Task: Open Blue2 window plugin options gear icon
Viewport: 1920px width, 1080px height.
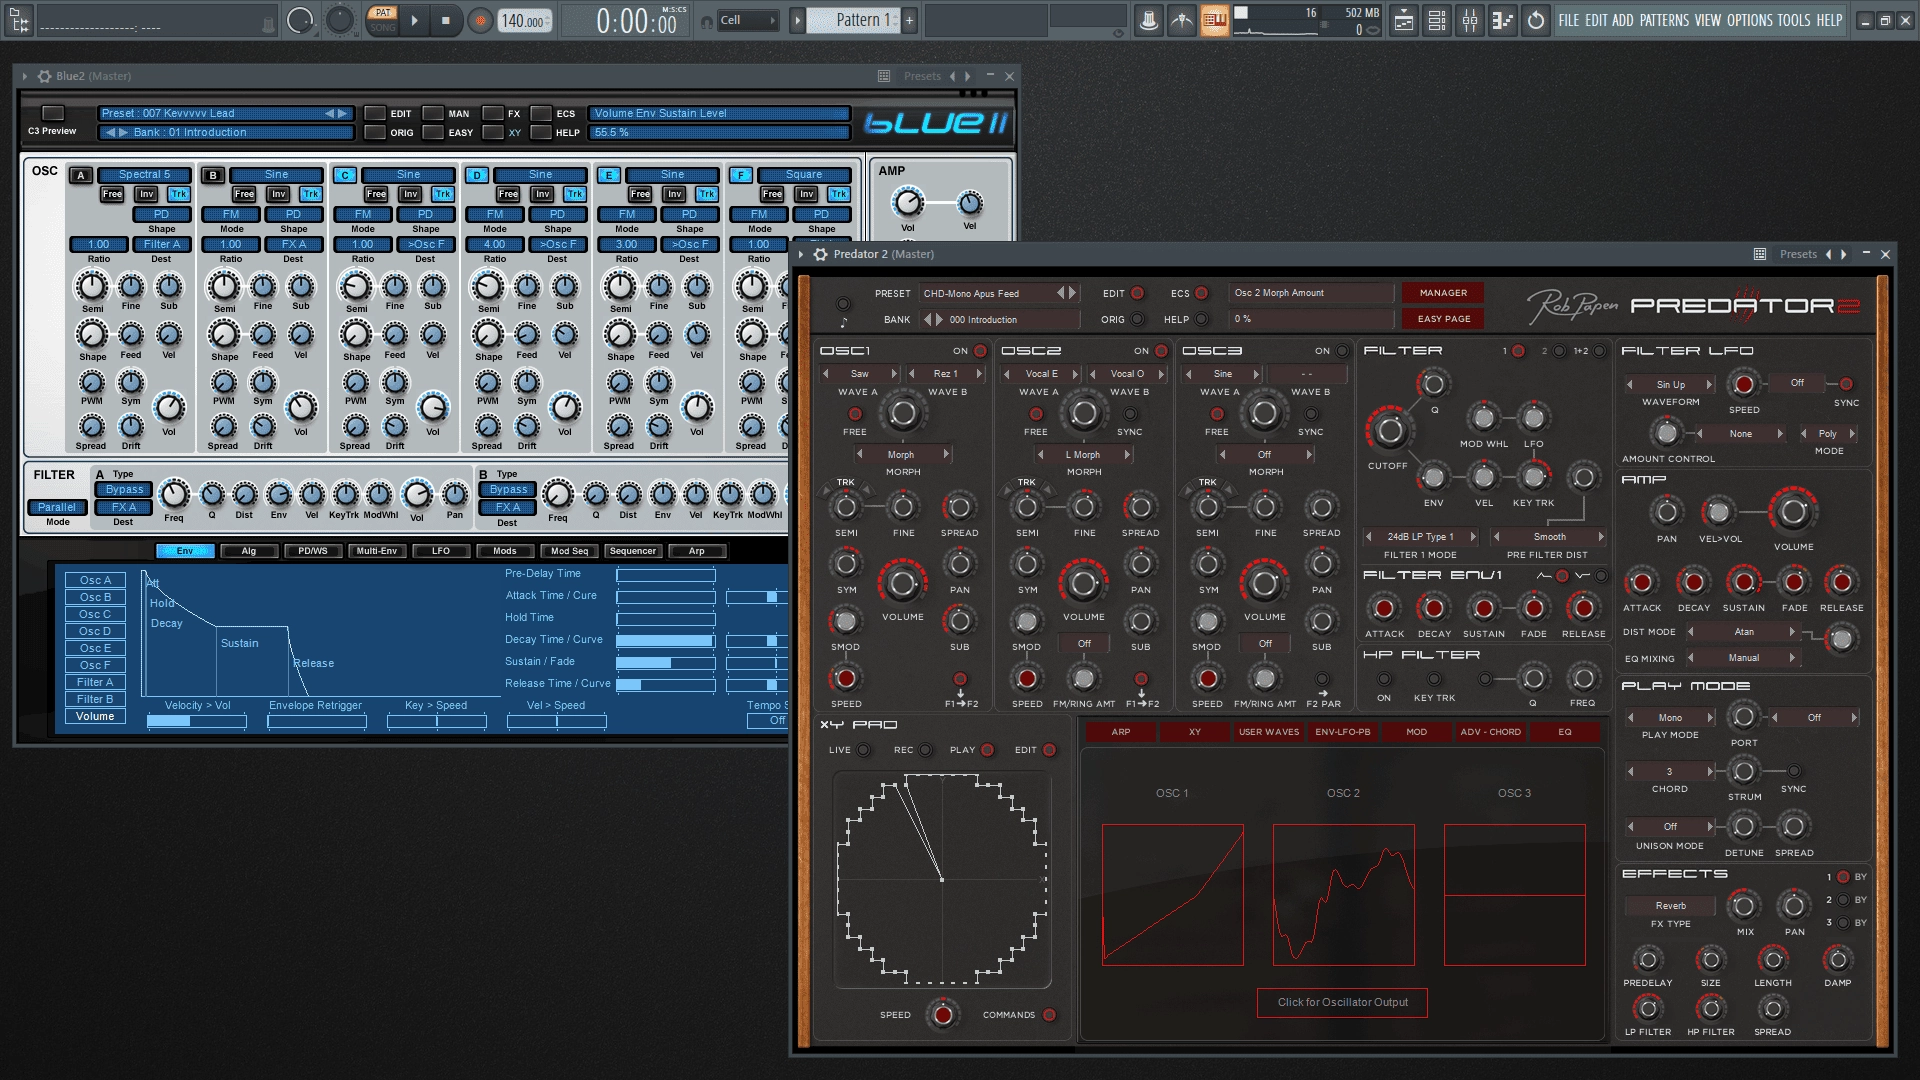Action: pyautogui.click(x=44, y=76)
